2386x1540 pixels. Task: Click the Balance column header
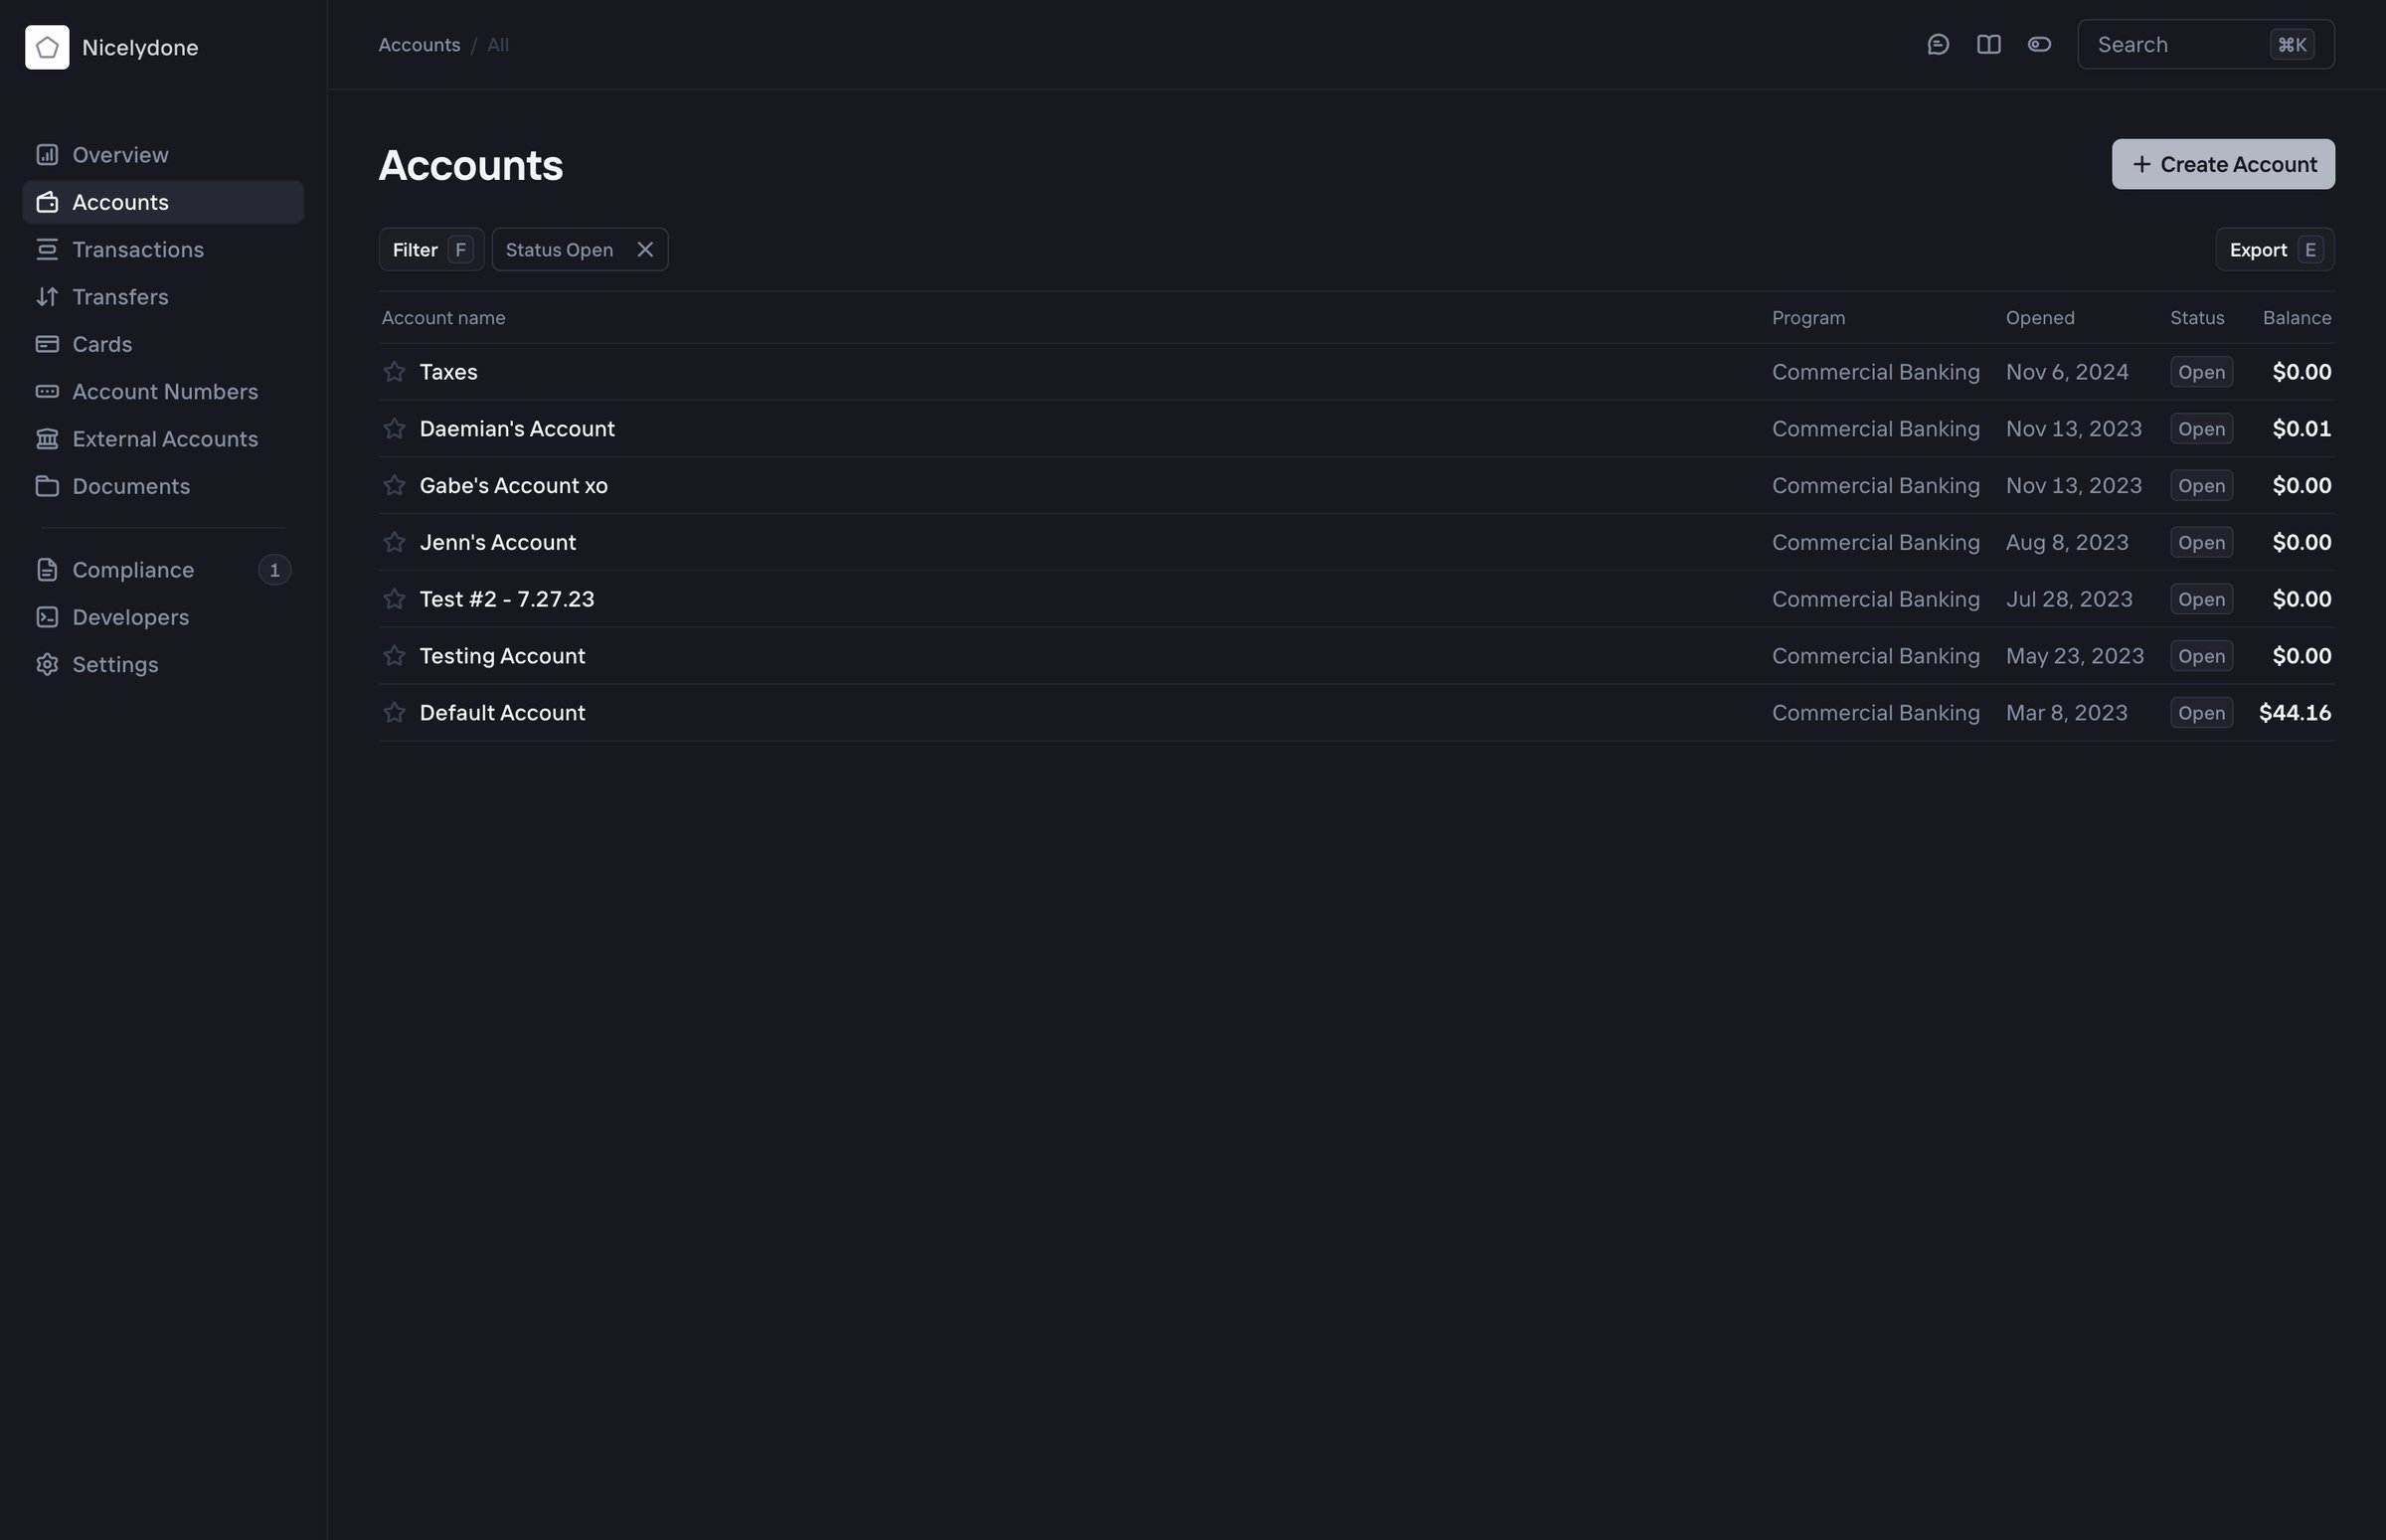2297,318
